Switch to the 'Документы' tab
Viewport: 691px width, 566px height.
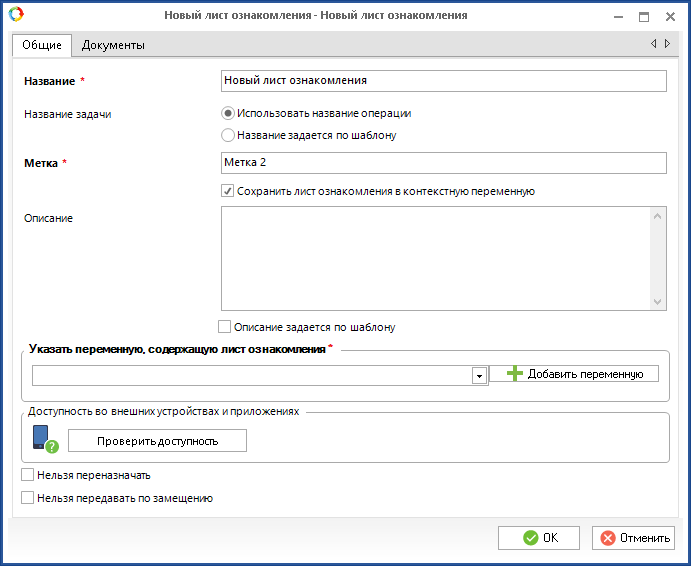(113, 45)
